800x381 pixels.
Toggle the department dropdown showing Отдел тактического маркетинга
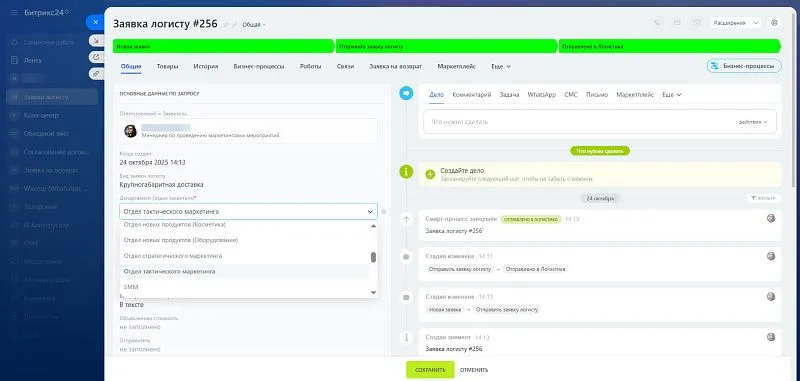click(248, 211)
